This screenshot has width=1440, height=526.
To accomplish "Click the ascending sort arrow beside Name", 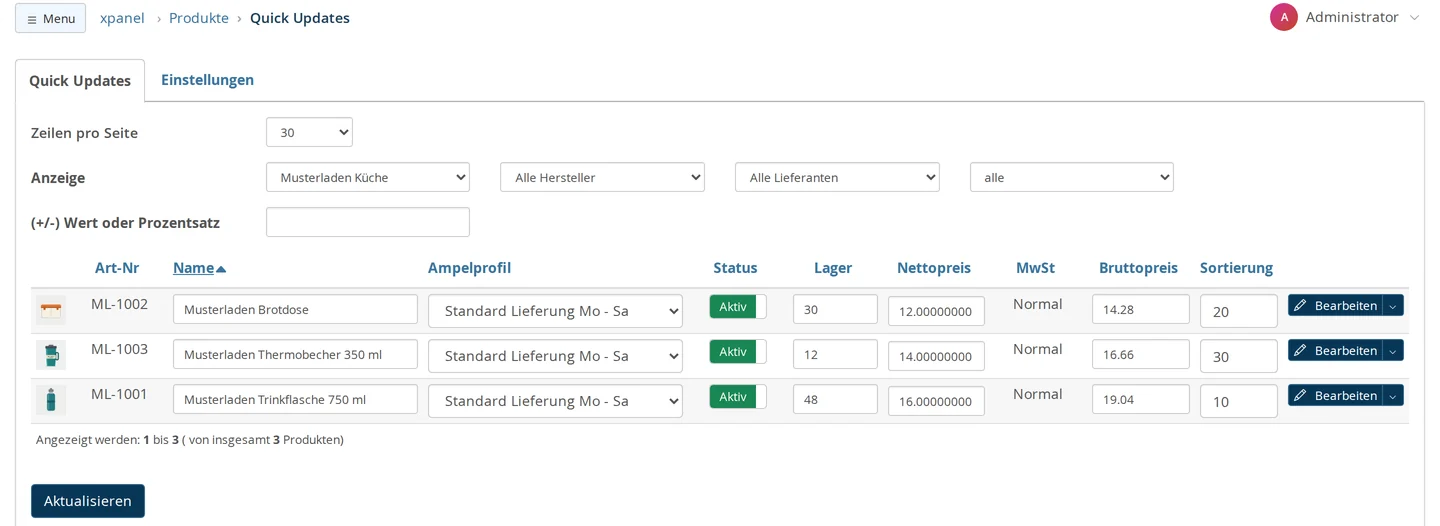I will [221, 269].
